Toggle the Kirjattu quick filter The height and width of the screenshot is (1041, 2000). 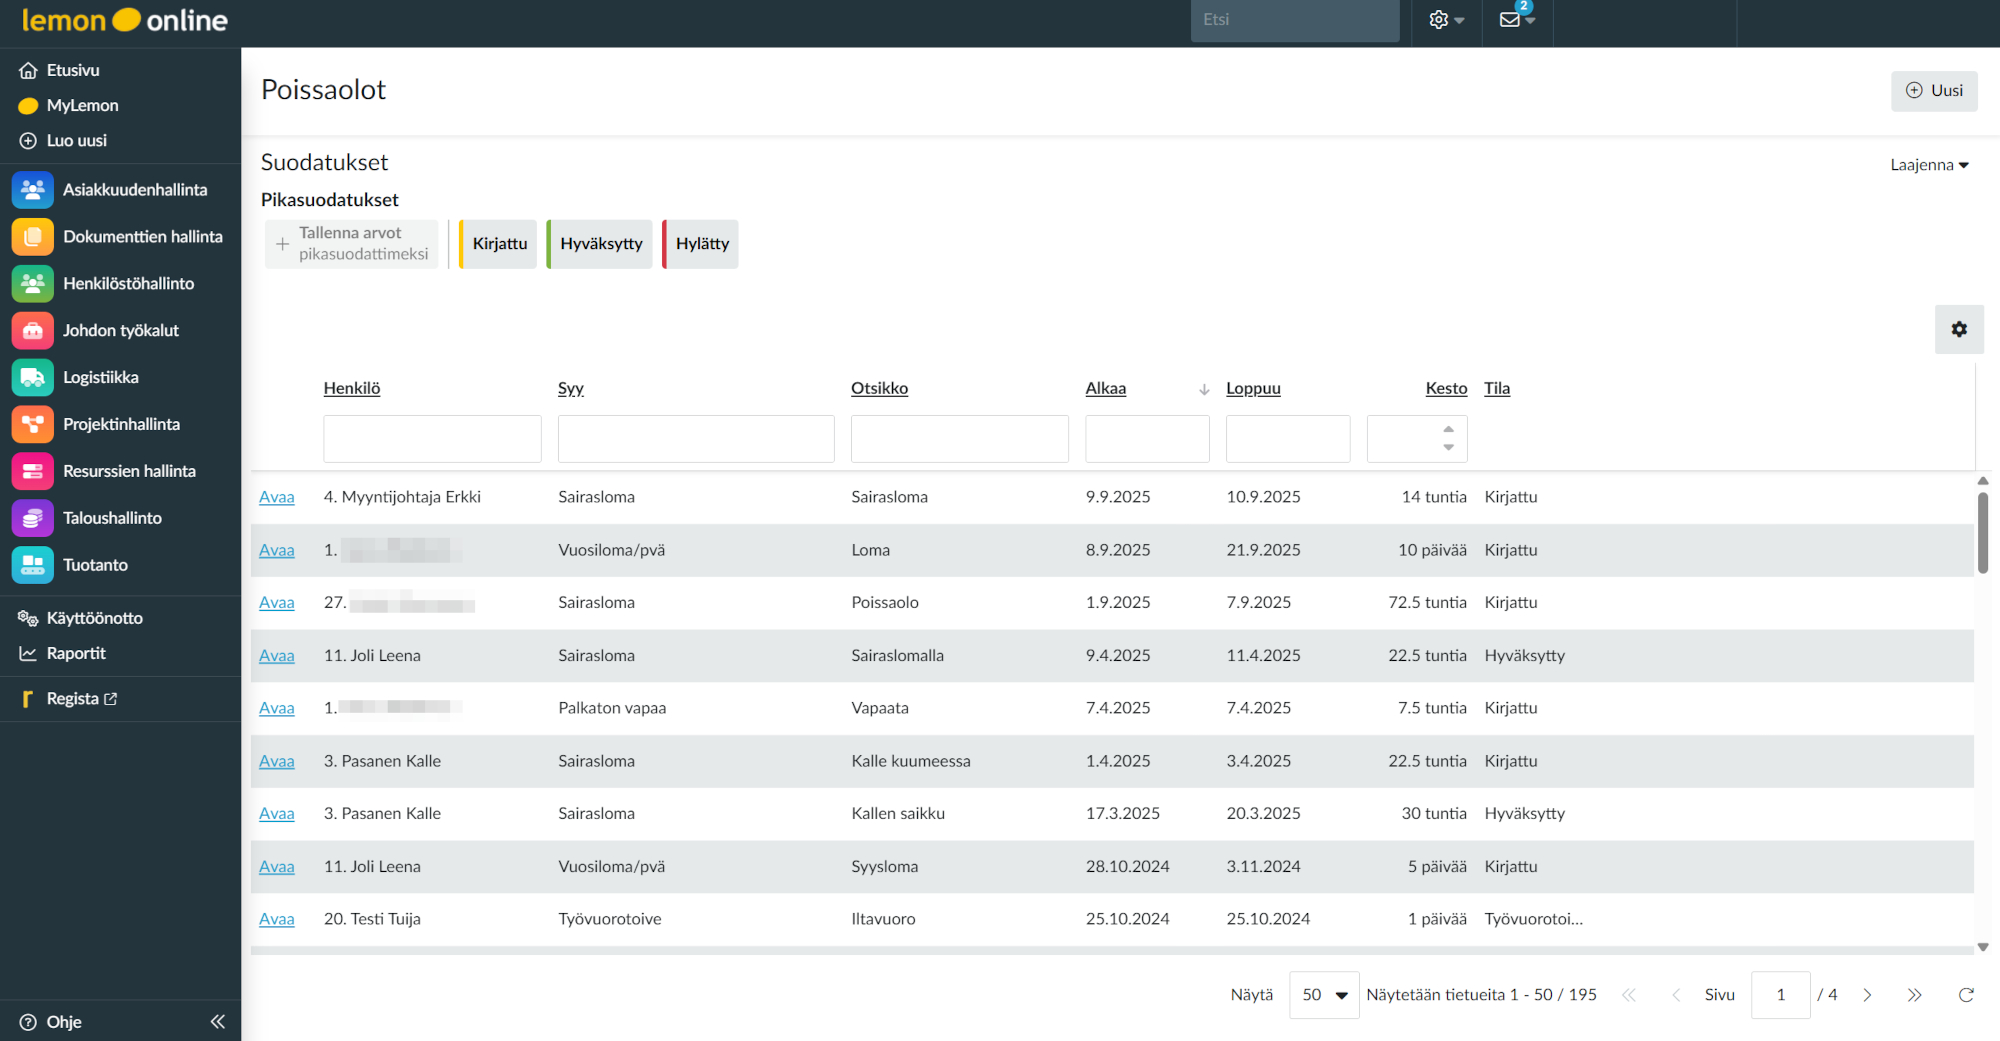point(499,244)
